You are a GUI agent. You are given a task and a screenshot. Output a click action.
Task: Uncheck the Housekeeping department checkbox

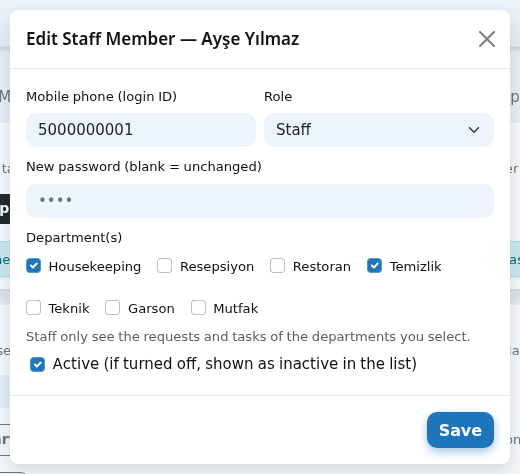34,266
